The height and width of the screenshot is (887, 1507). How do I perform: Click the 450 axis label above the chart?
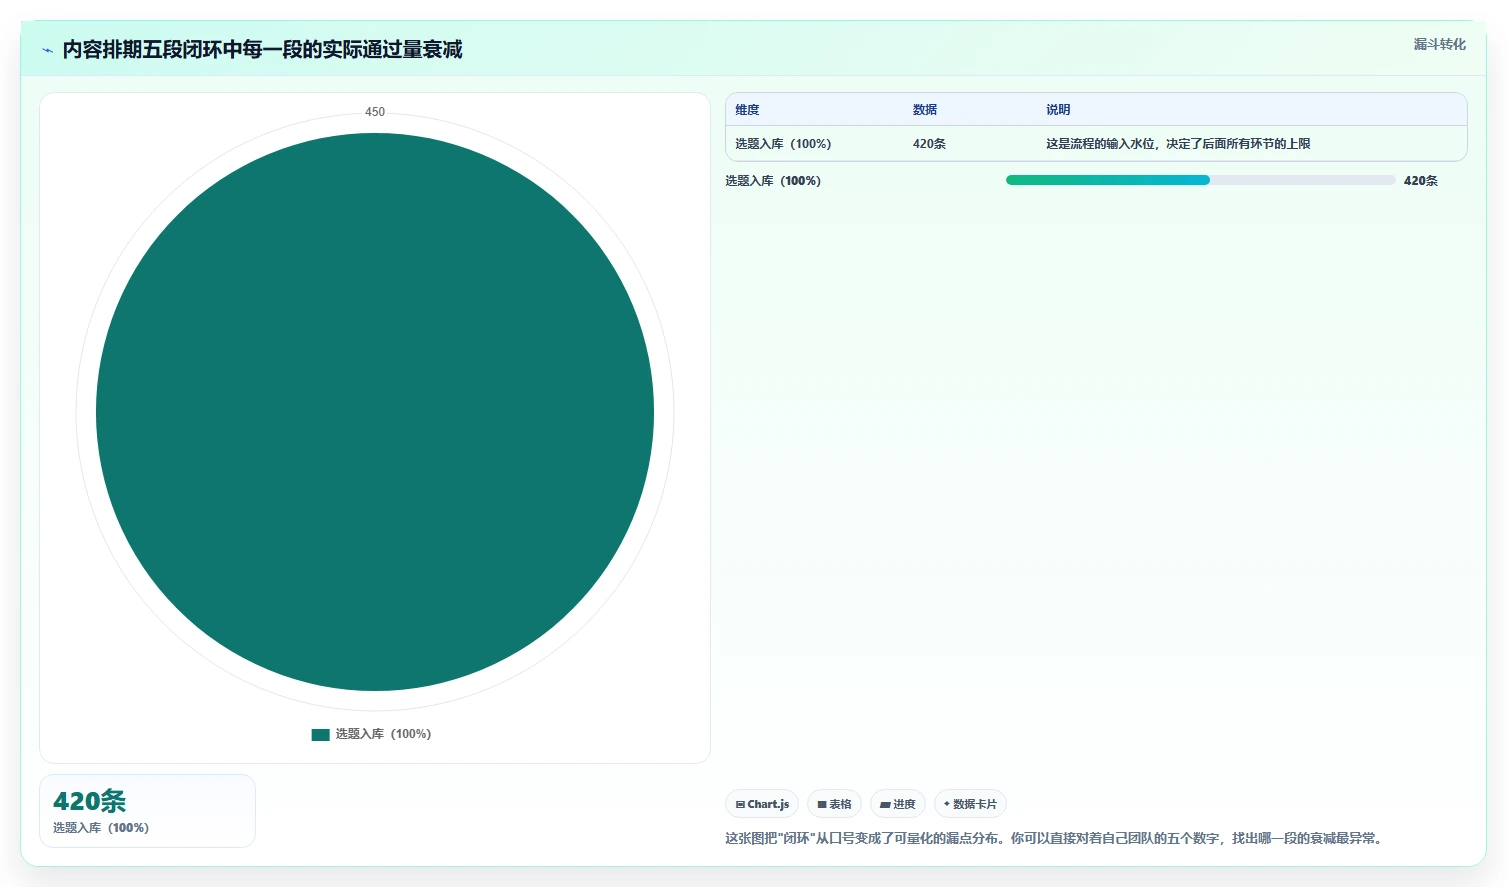coord(375,112)
